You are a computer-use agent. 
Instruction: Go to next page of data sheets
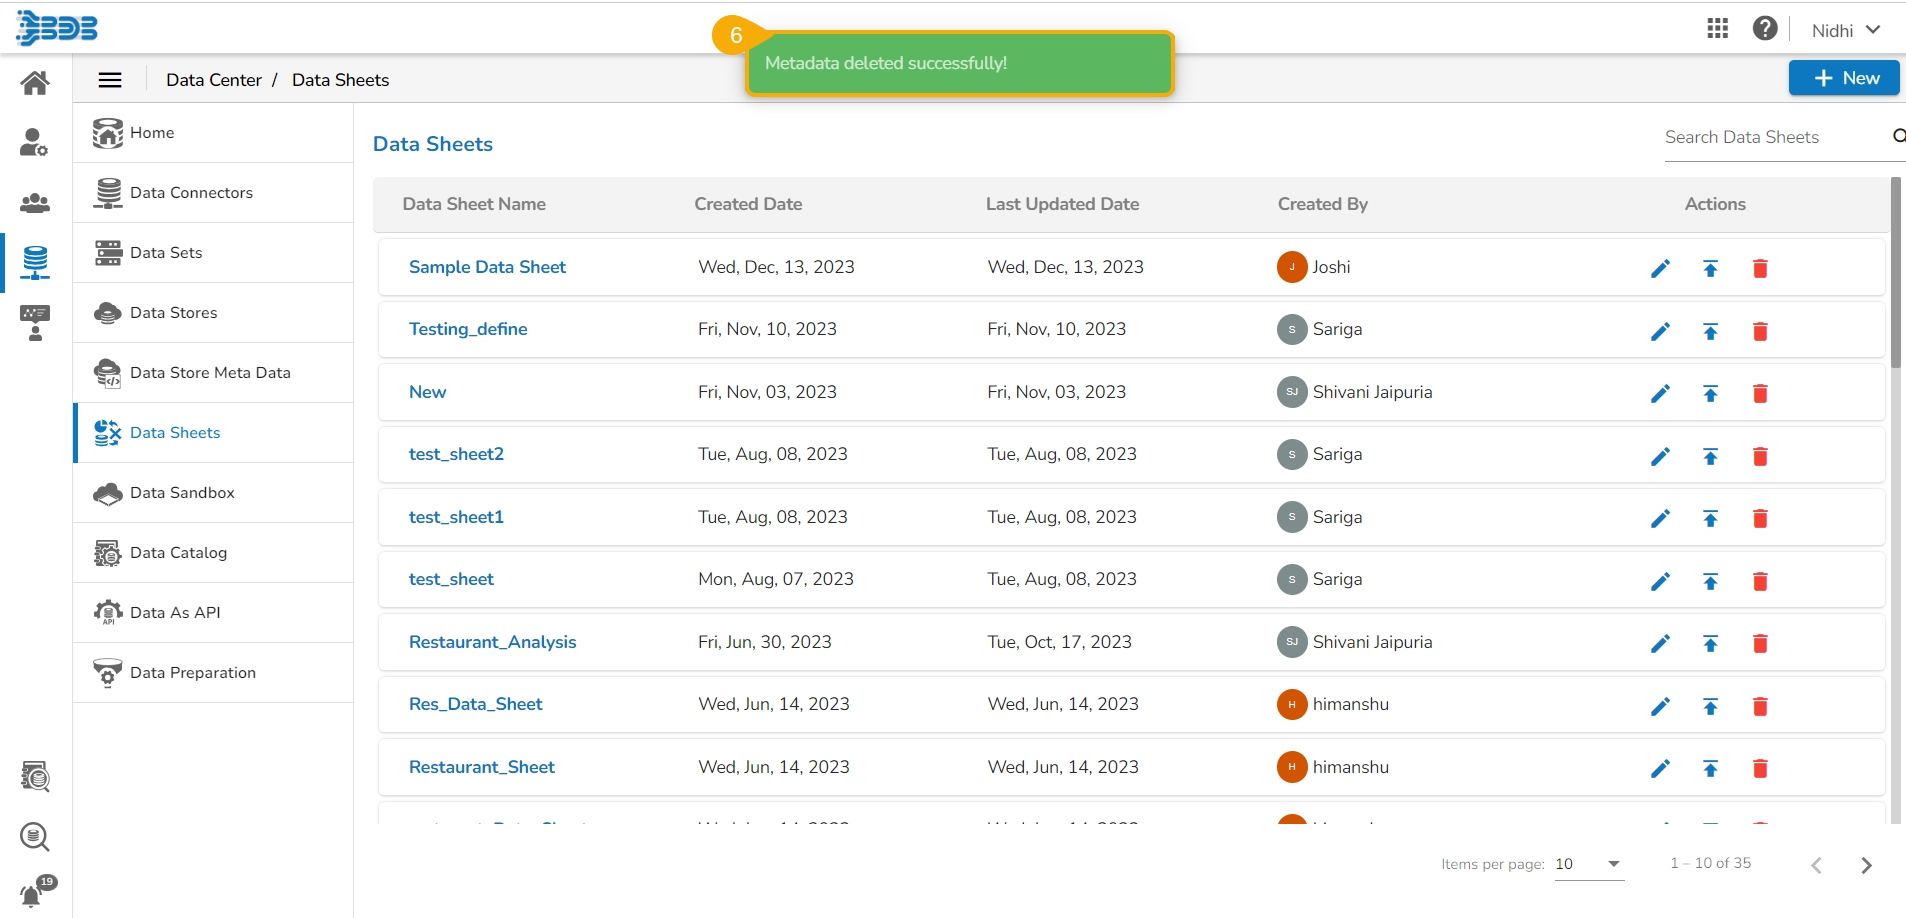1866,865
